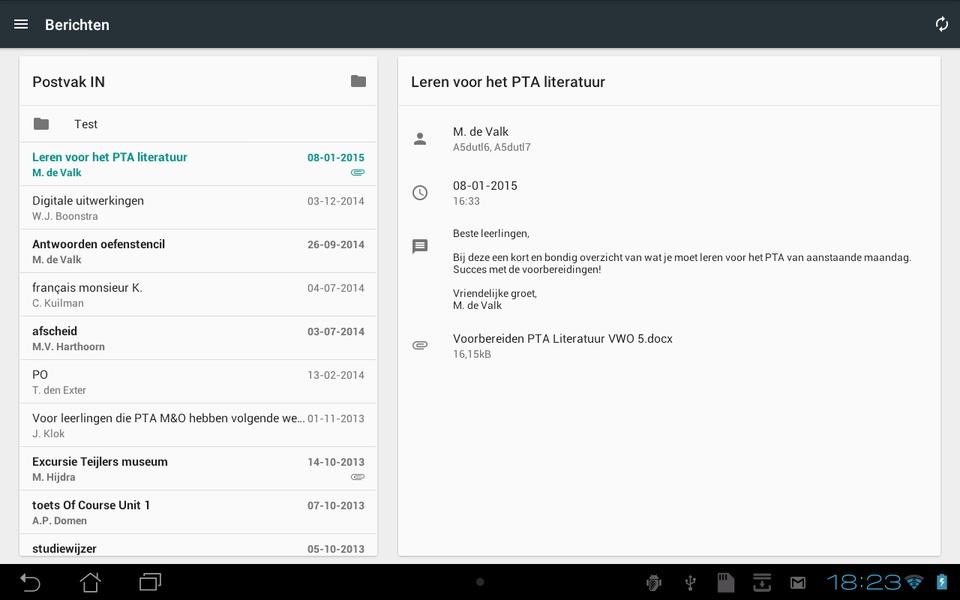Tap the Android home button
Screen dimensions: 960x600
(90, 582)
